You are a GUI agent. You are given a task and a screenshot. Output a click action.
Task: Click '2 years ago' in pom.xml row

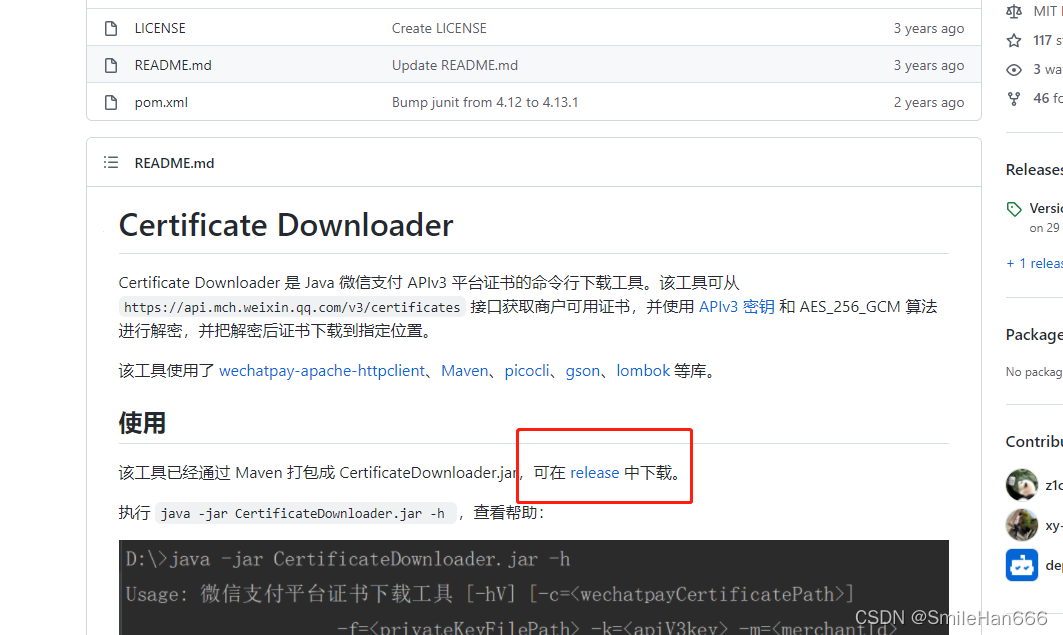929,102
